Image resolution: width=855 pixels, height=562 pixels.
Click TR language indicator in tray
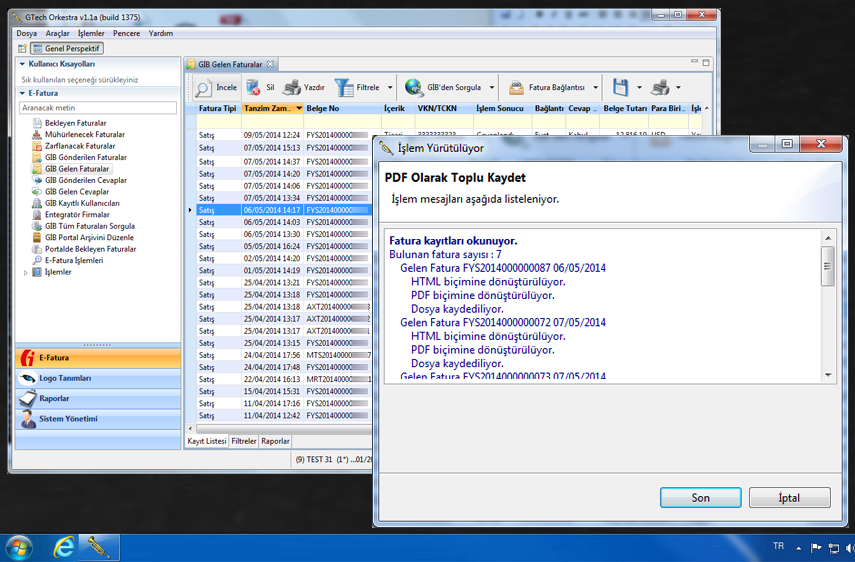[x=778, y=546]
